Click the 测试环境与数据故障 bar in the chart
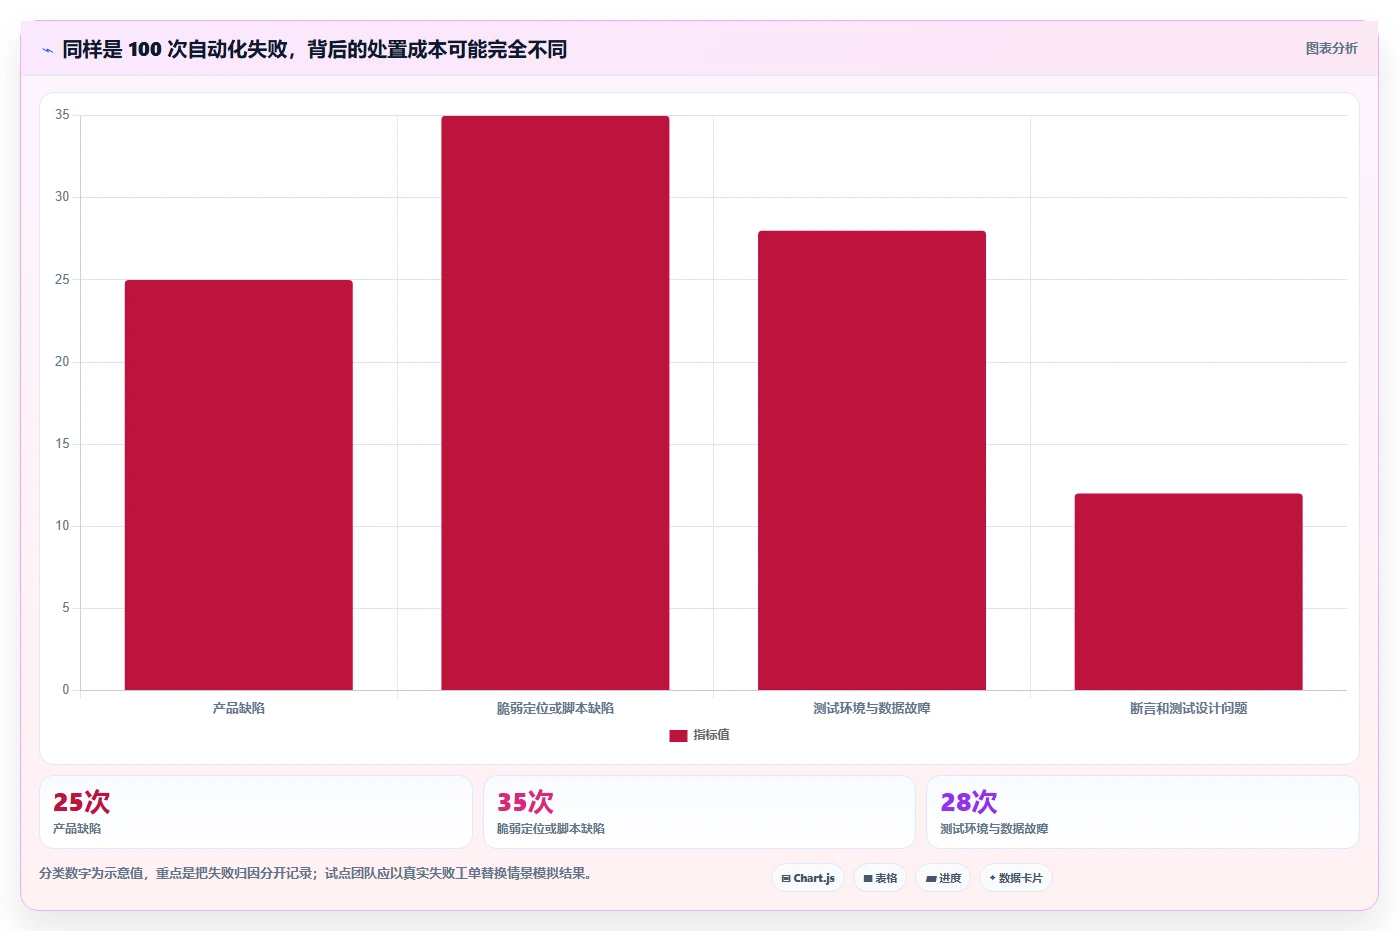The image size is (1399, 931). pyautogui.click(x=872, y=460)
